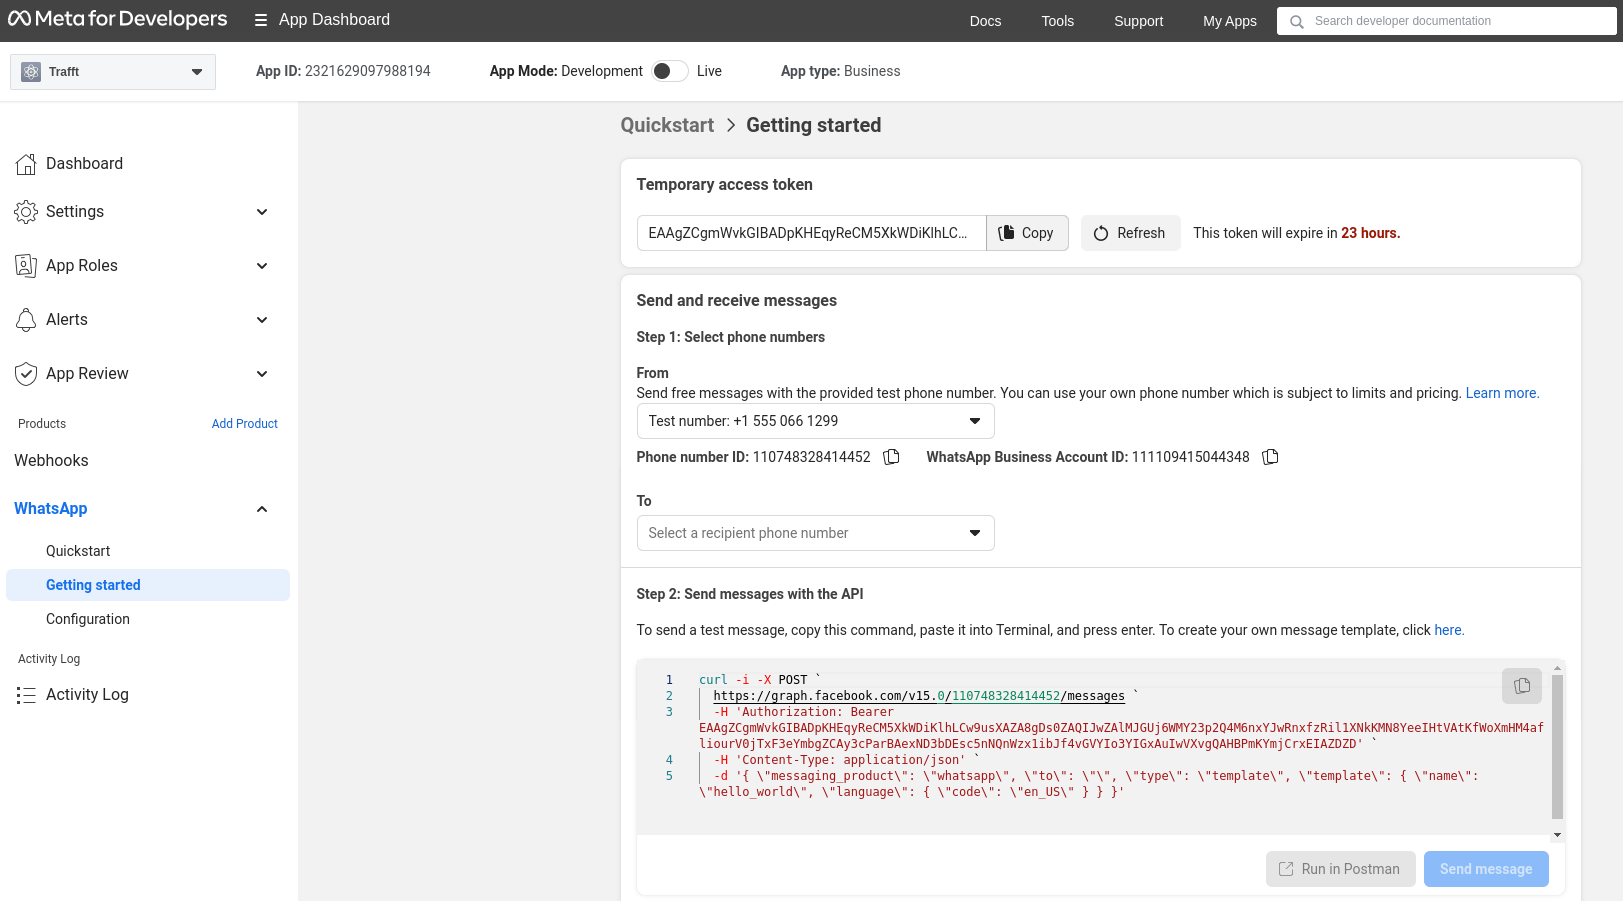Click the code block vertical scrollbar

pos(1557,745)
